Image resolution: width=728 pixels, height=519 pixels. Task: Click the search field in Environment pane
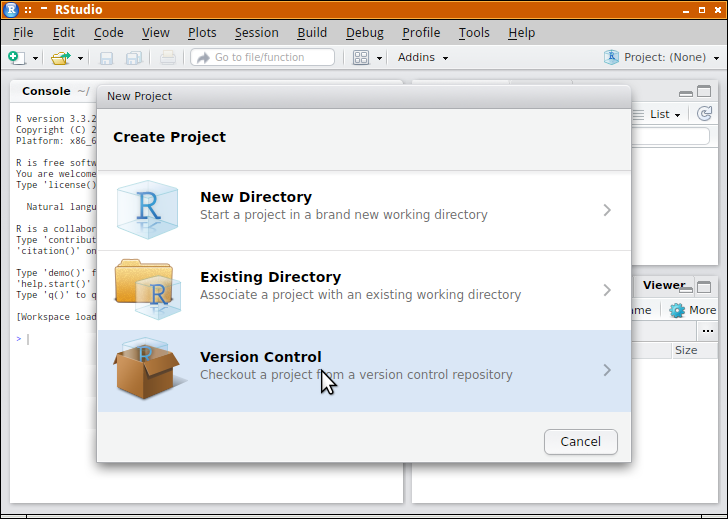(x=670, y=136)
